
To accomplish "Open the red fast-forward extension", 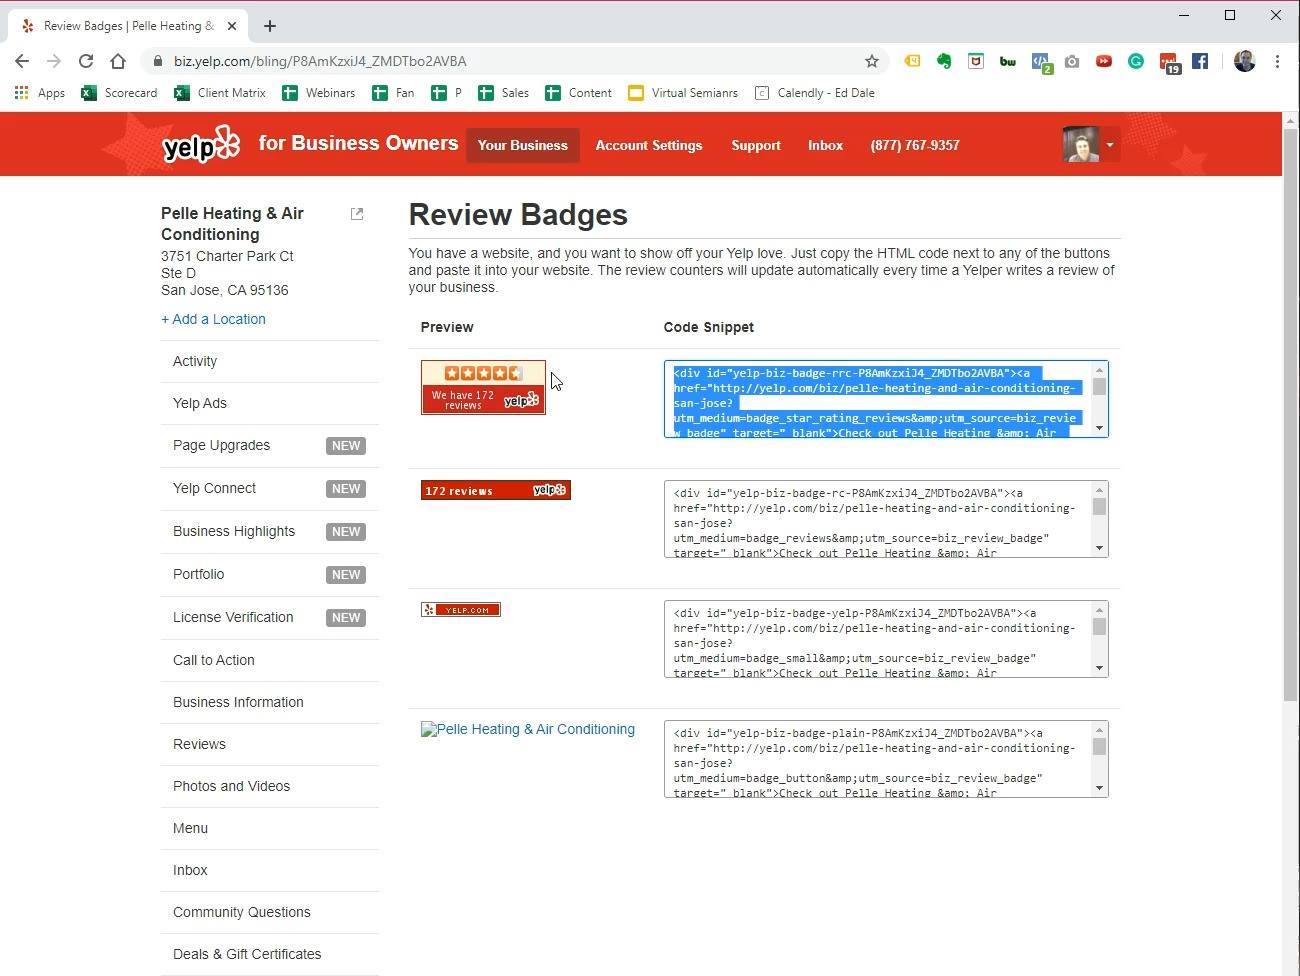I will [1104, 61].
